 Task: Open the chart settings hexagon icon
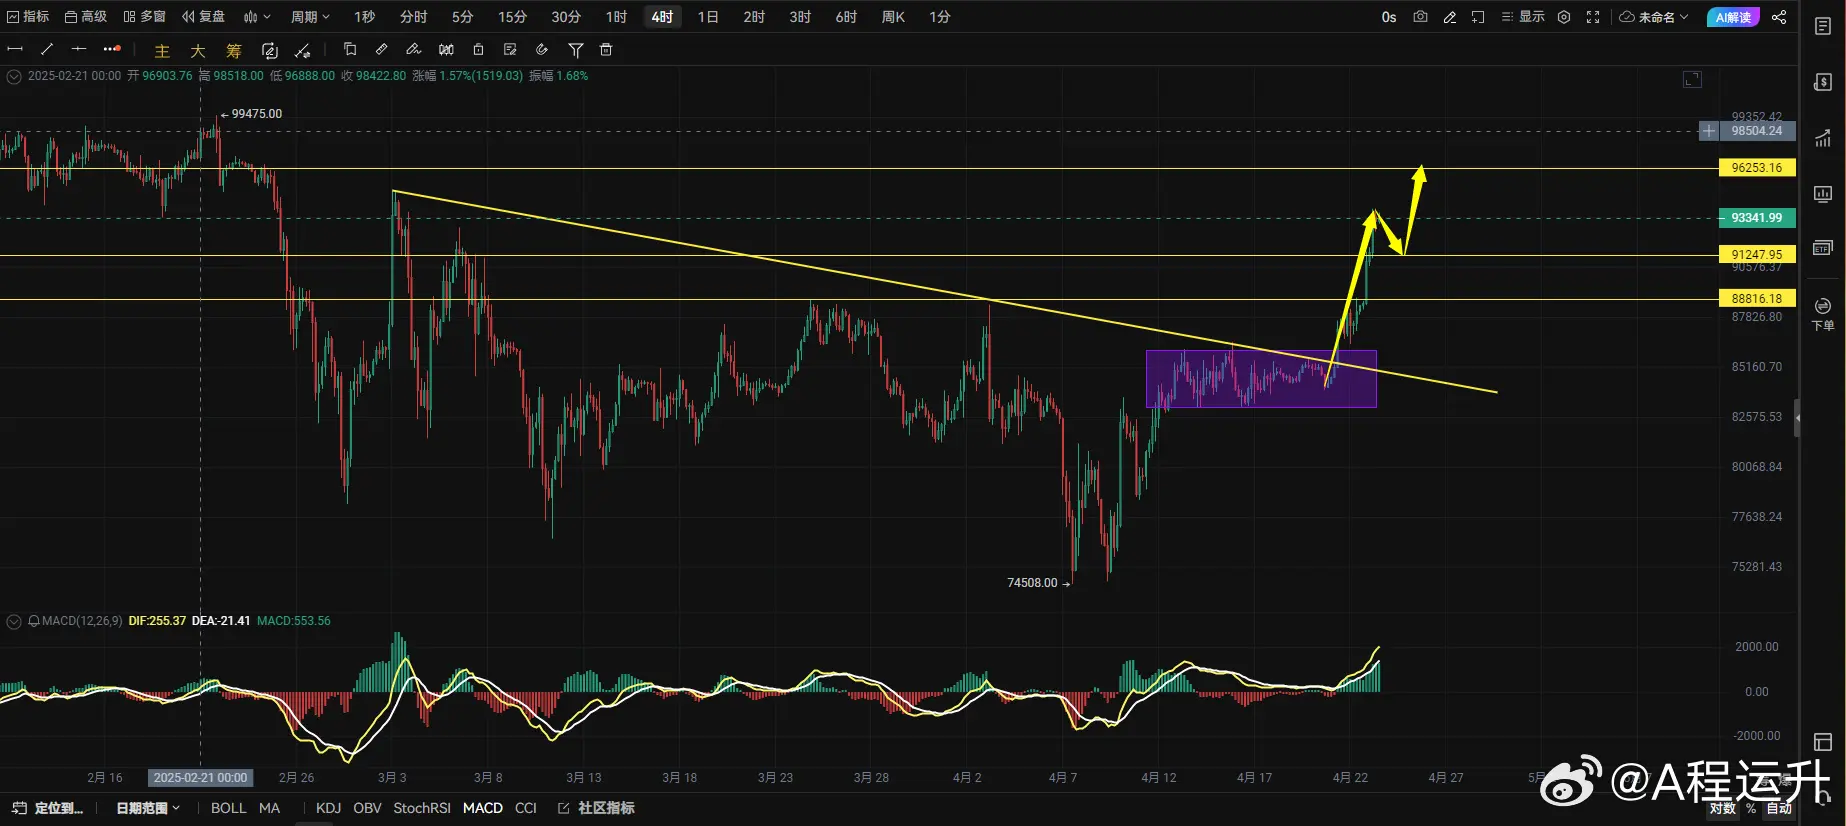[1564, 17]
